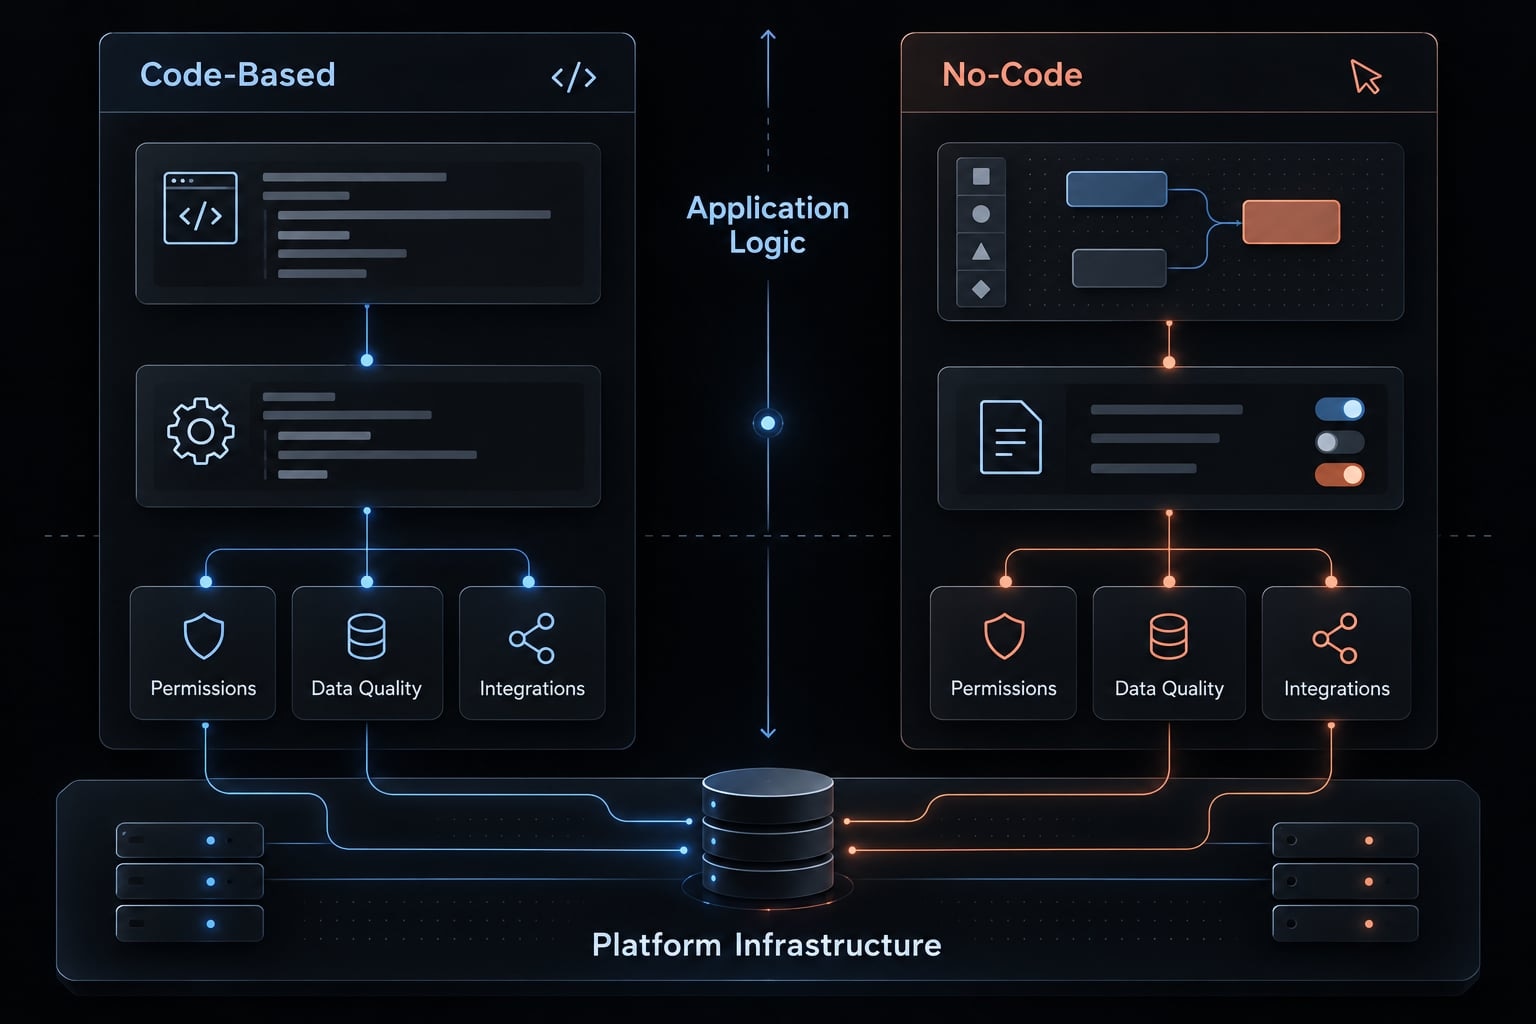Click the Application Logic label
Screen dimensions: 1536x1024
(768, 225)
